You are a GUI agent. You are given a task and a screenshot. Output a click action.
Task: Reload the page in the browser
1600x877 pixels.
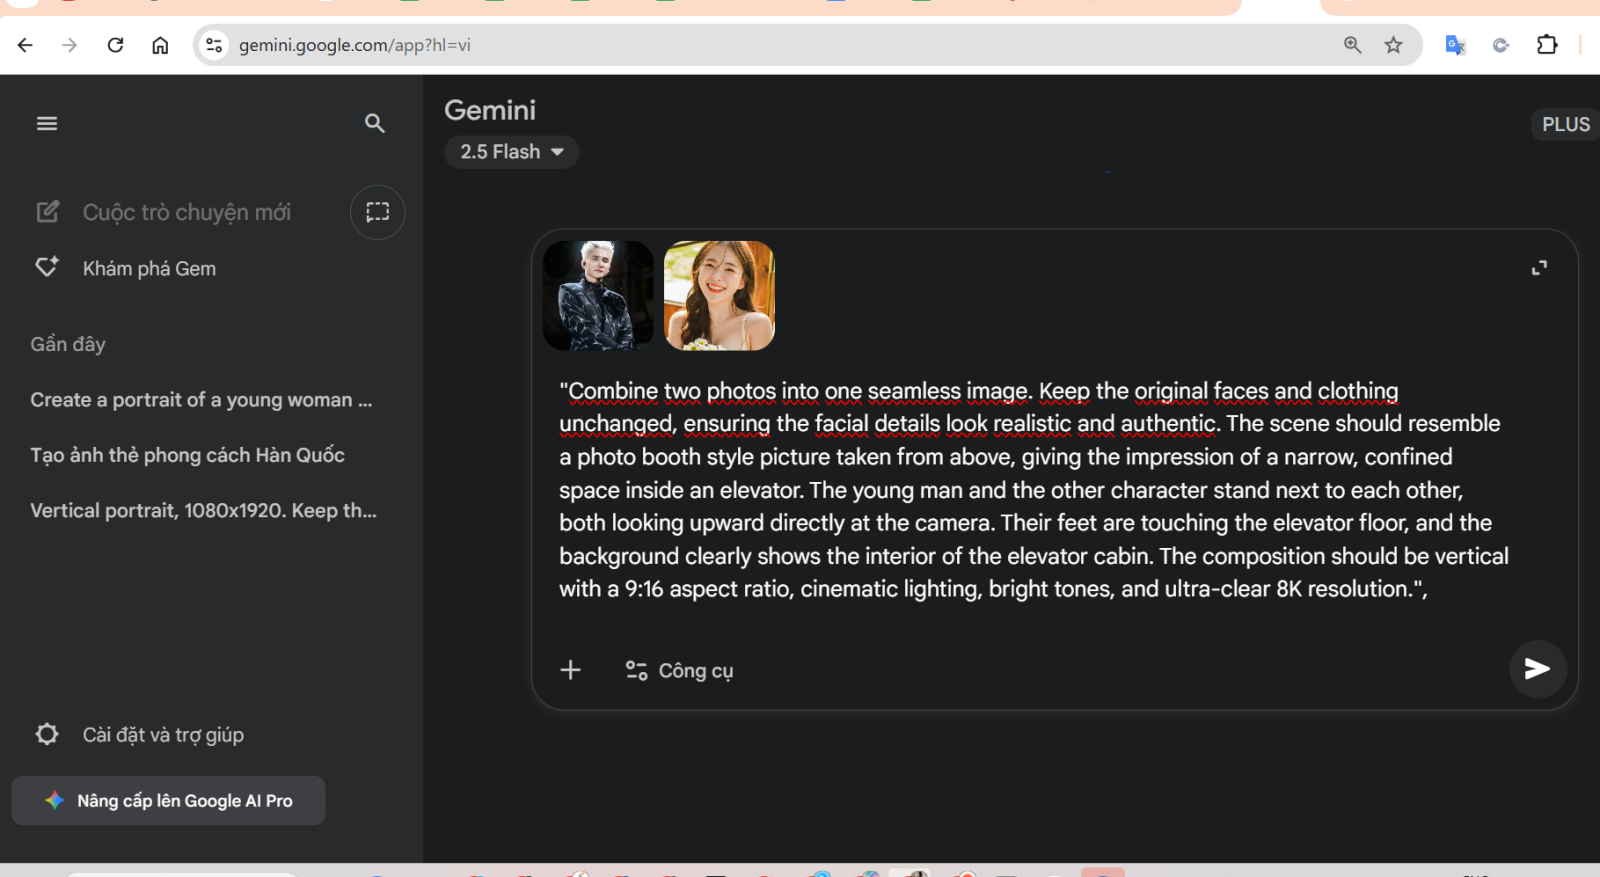coord(115,45)
